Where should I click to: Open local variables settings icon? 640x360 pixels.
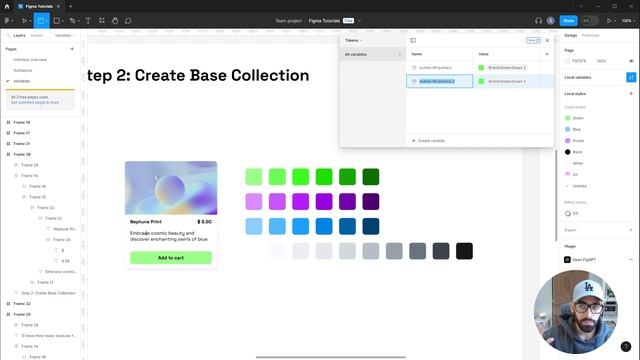tap(631, 77)
